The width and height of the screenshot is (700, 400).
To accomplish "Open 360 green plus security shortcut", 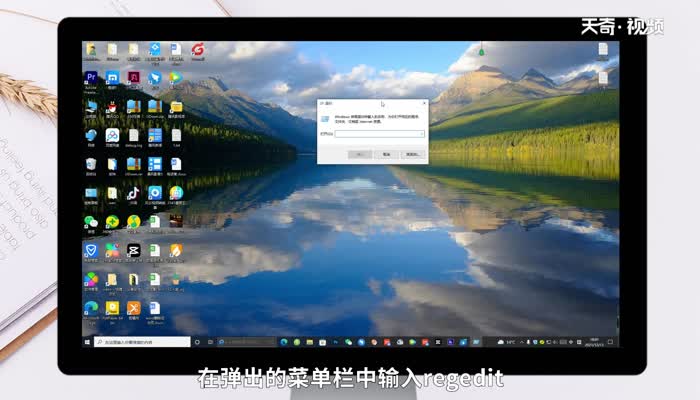I will point(112,221).
